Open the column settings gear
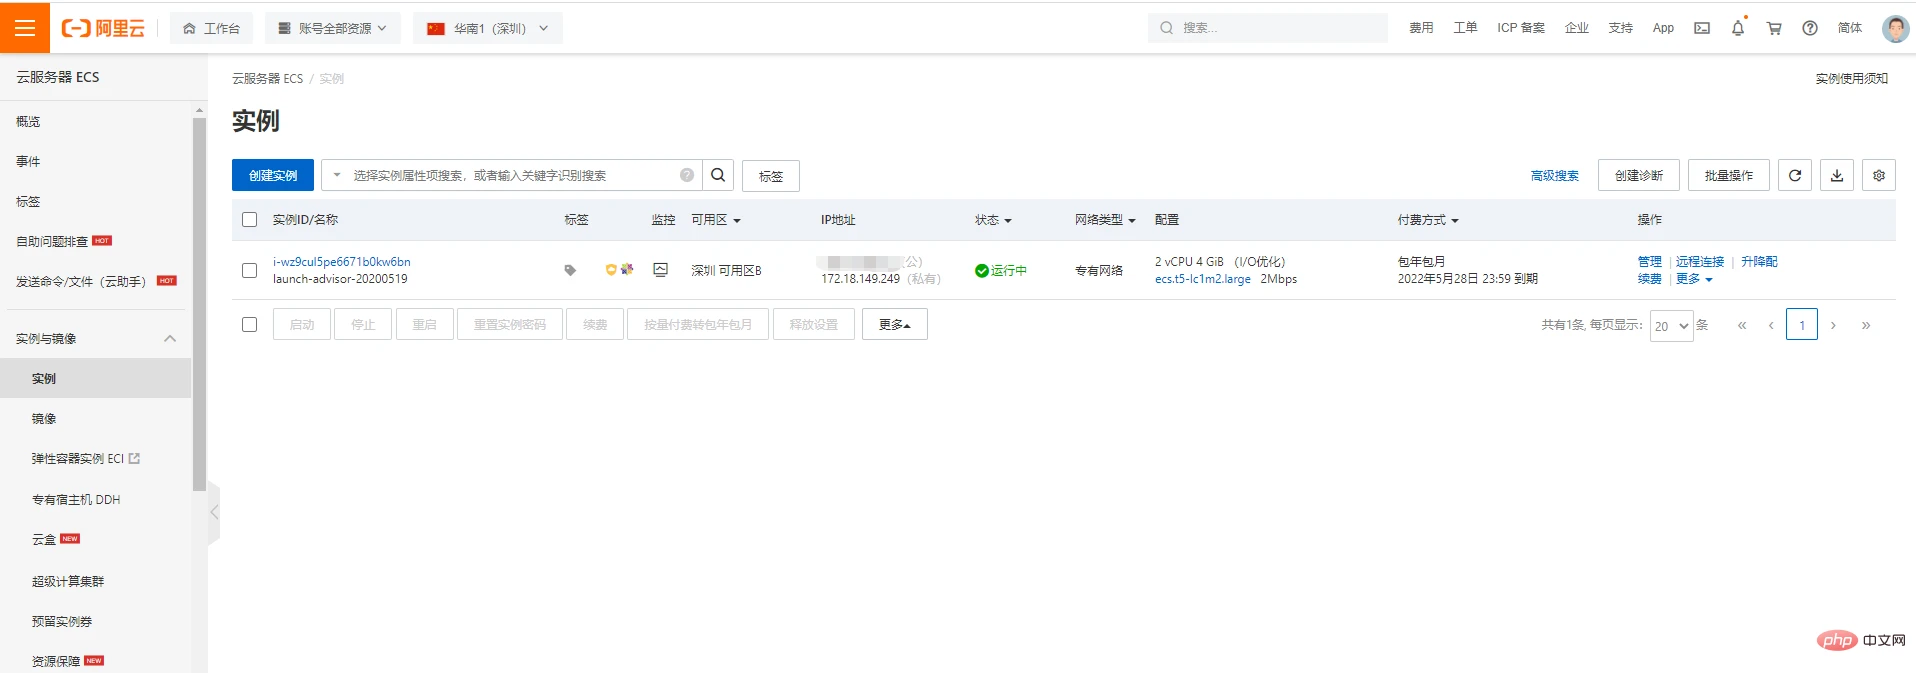 tap(1879, 175)
